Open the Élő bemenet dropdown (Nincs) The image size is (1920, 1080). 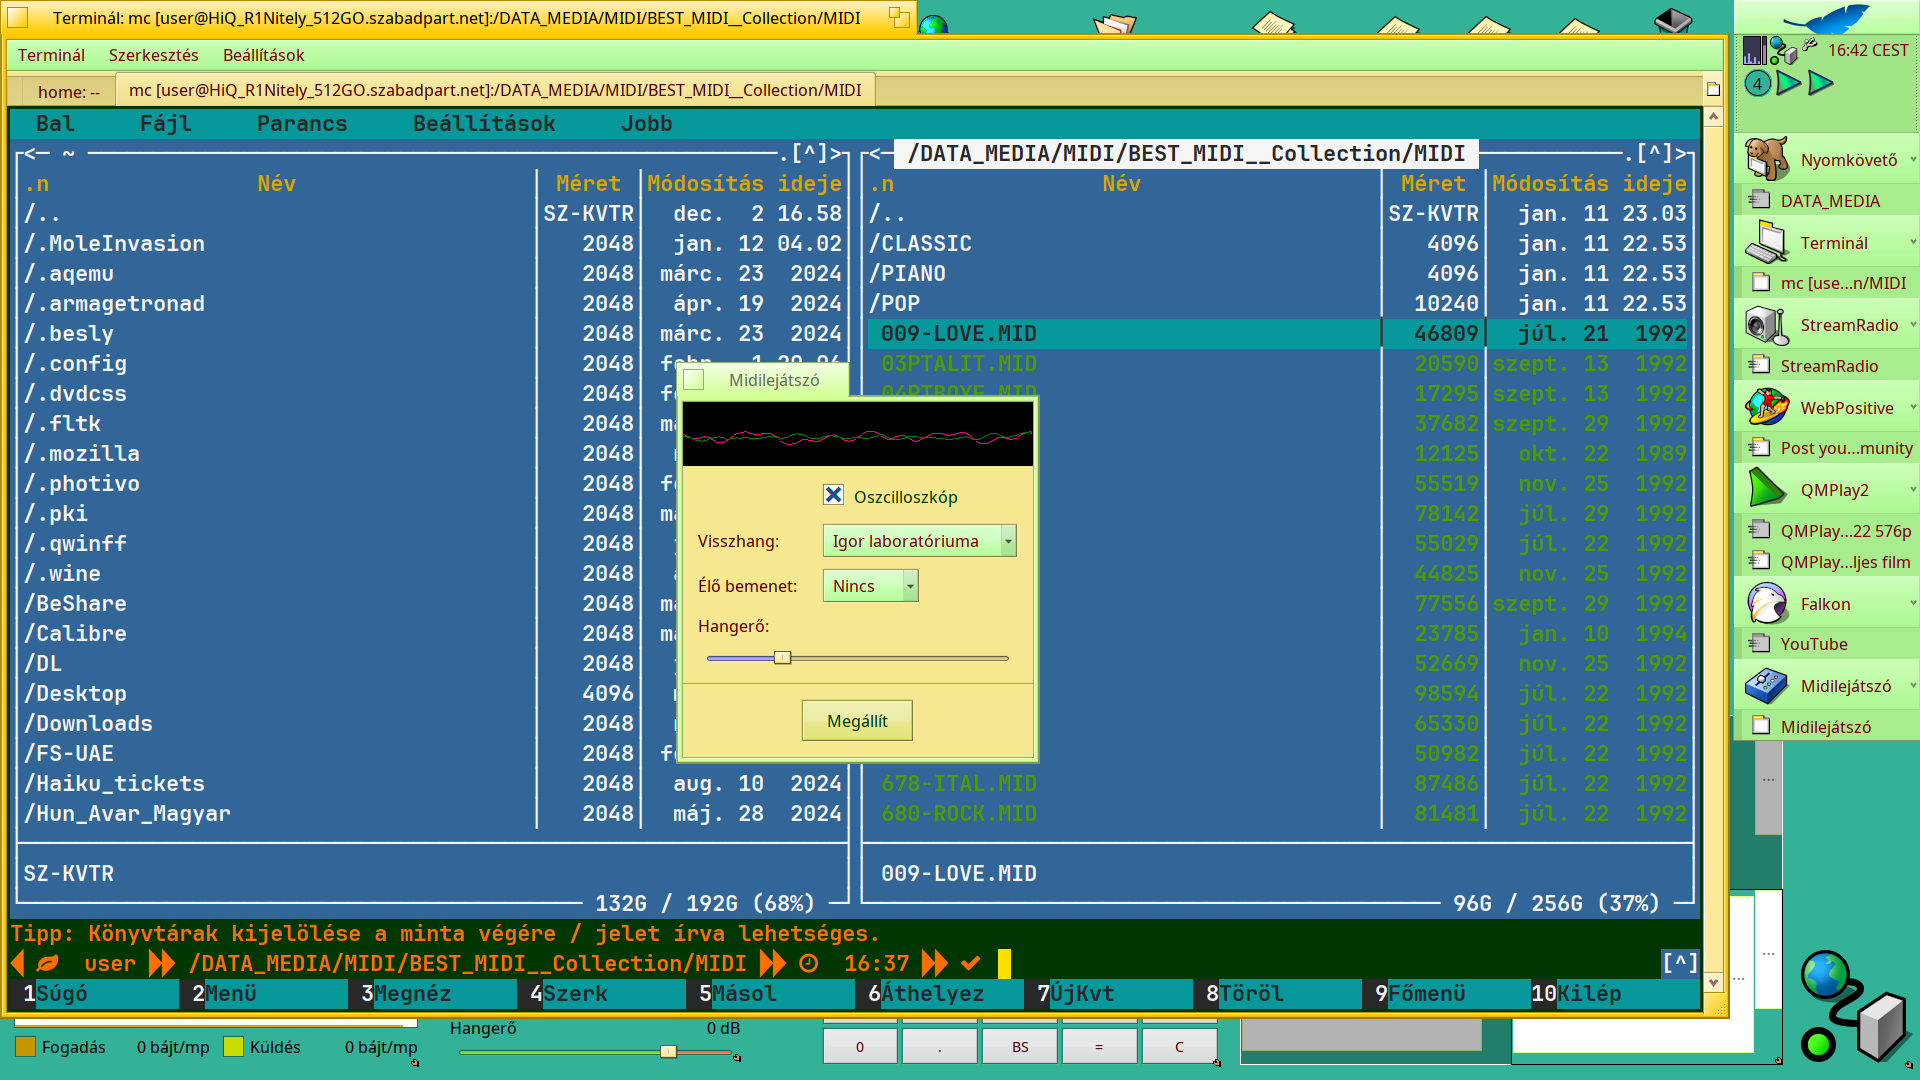point(870,586)
